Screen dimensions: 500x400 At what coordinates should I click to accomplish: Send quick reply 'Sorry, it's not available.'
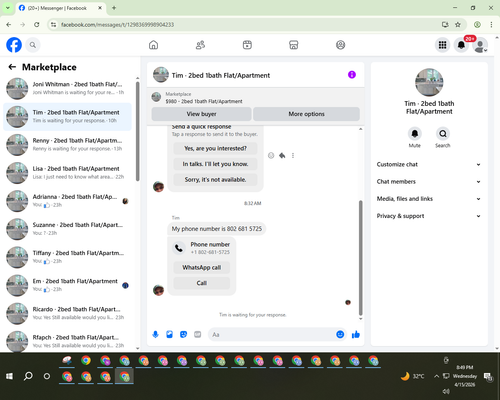[x=215, y=180]
